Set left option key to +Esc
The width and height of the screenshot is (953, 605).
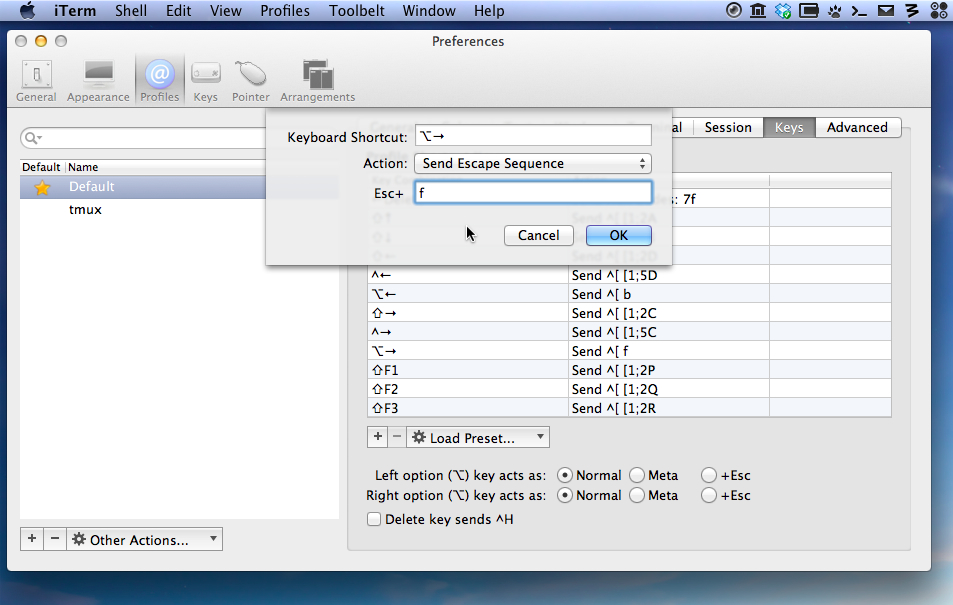tap(709, 475)
